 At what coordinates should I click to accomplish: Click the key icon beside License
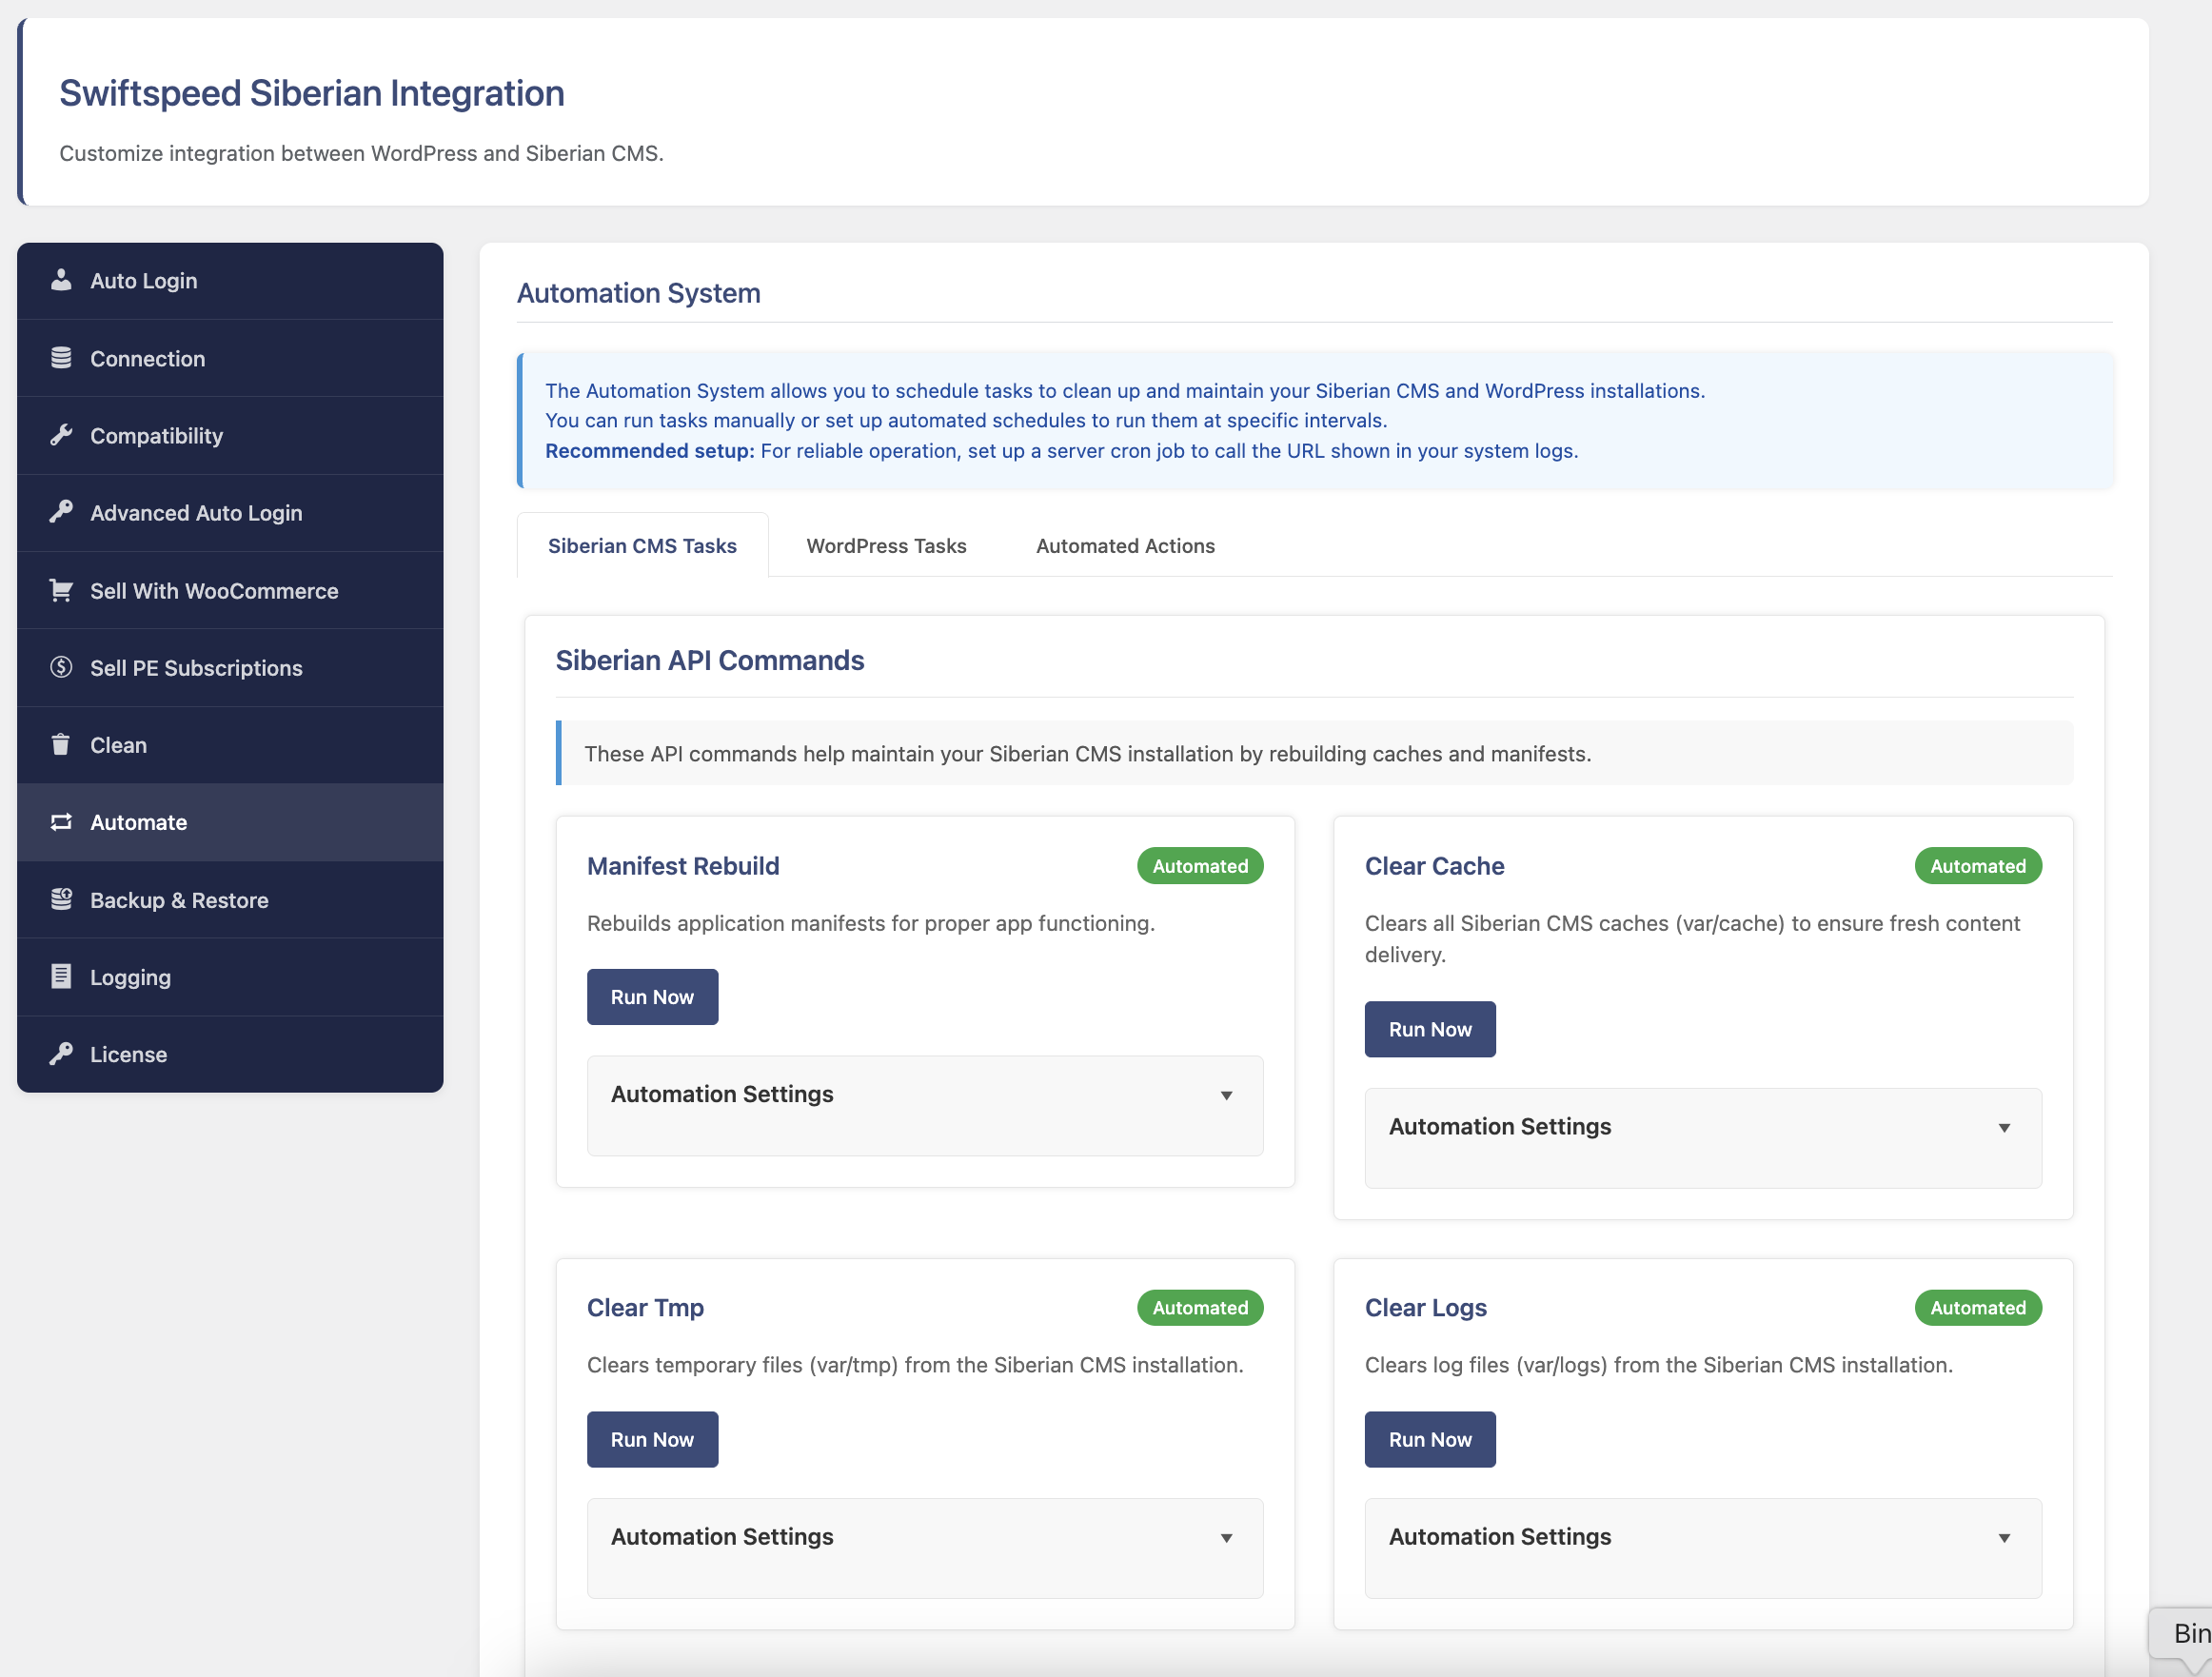pos(61,1054)
